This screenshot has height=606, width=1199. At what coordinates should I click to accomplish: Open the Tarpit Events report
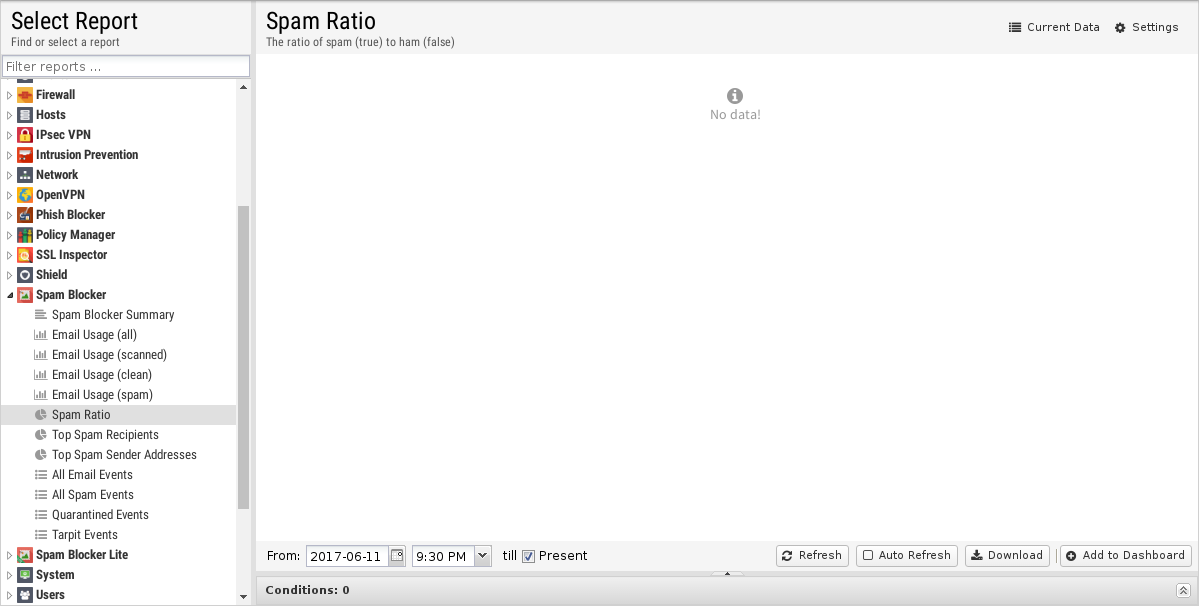85,534
